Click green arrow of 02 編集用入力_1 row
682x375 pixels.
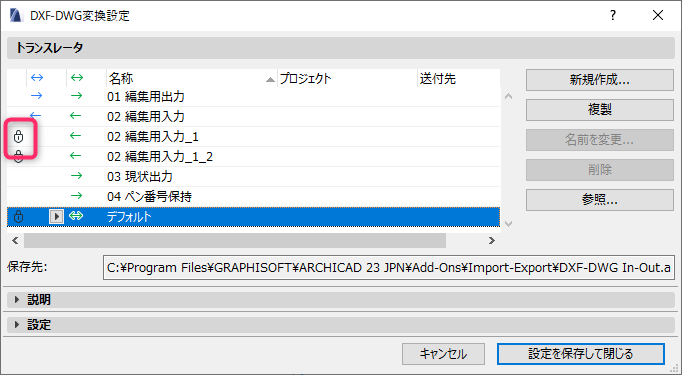coord(76,136)
